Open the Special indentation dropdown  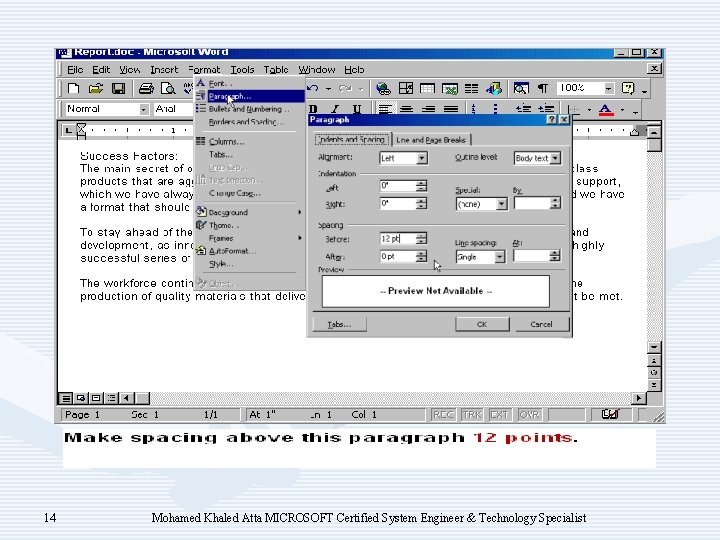502,203
